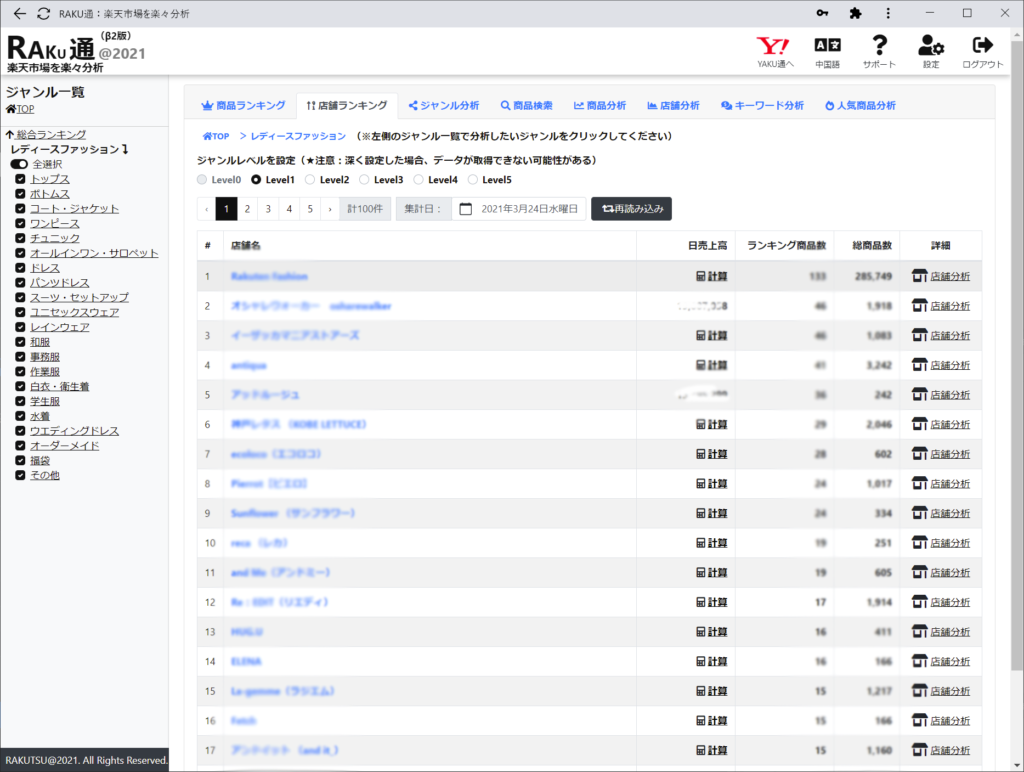Click the calendar icon beside the date
1024x772 pixels.
[x=466, y=209]
